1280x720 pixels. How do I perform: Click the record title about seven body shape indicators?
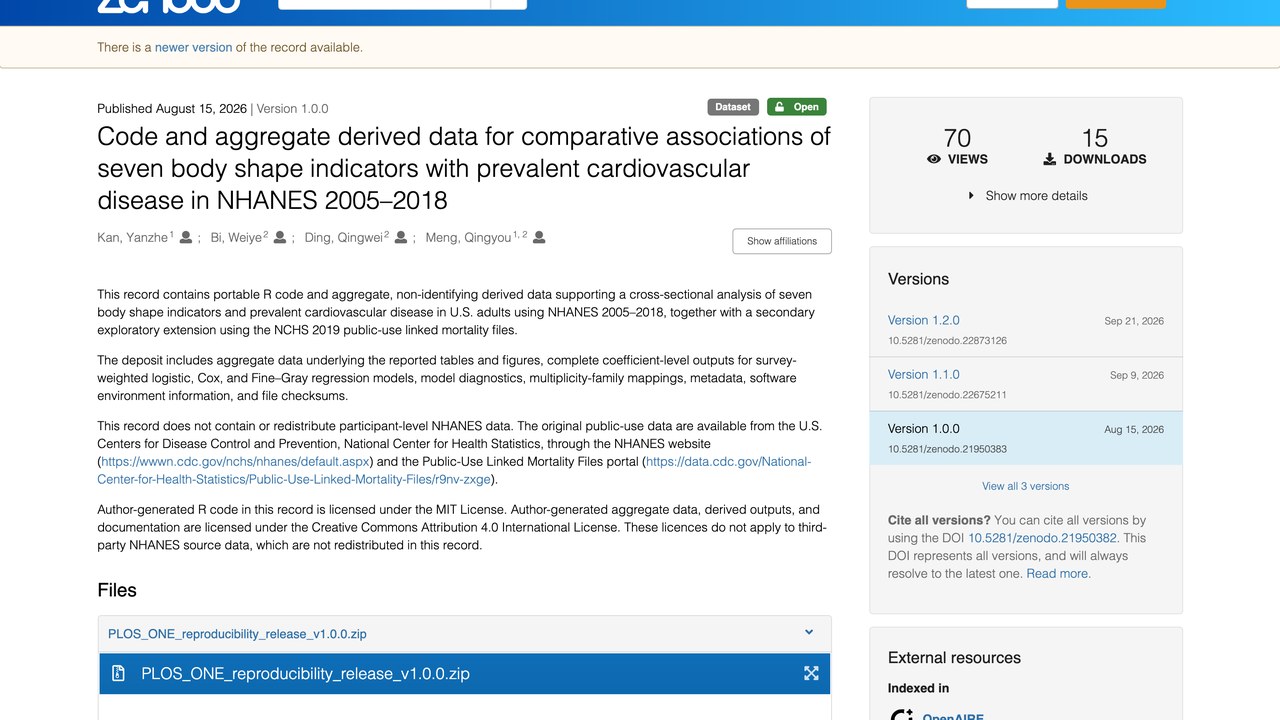[x=464, y=168]
